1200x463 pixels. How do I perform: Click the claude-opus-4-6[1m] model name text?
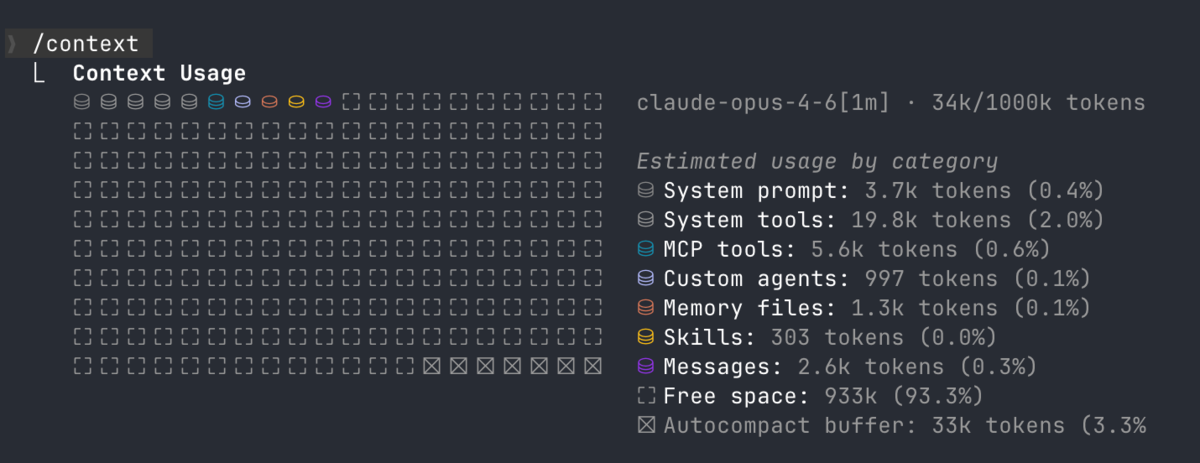click(x=762, y=102)
